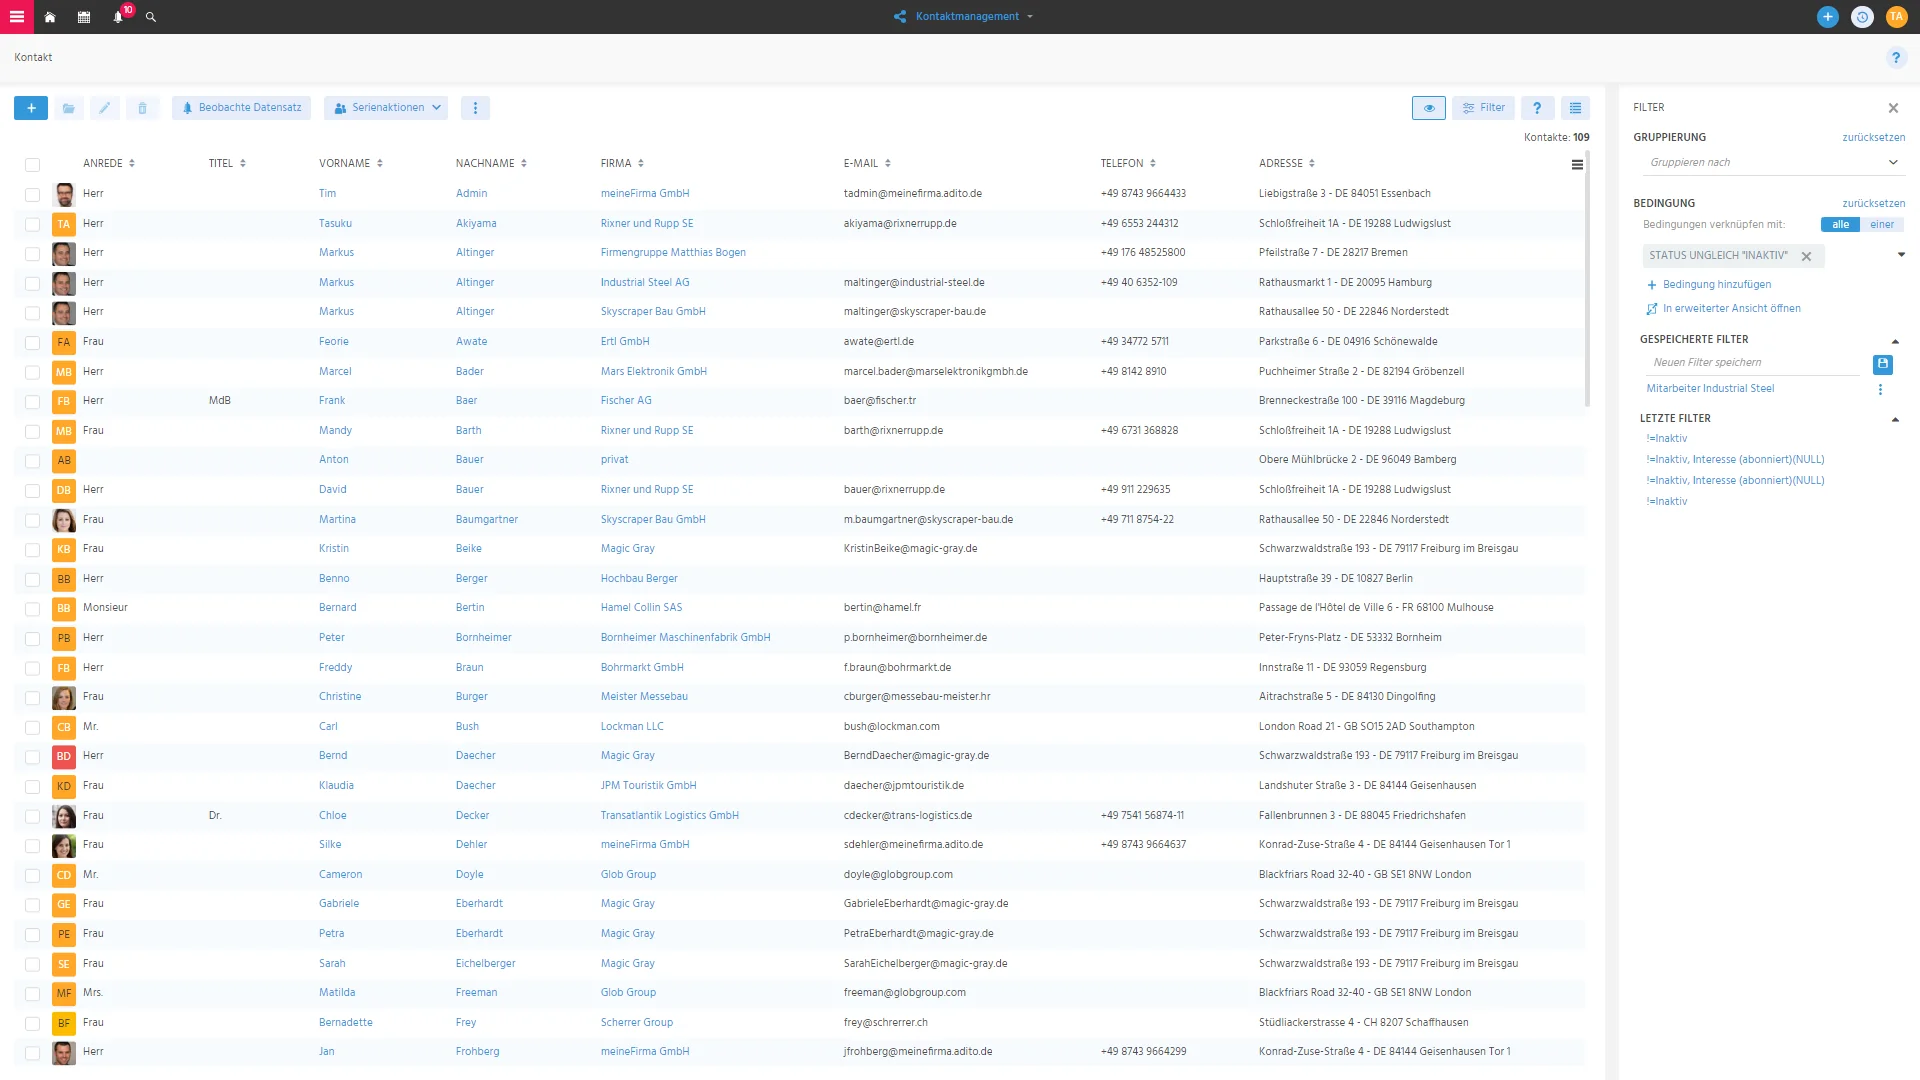Toggle the select-all checkbox in header
Viewport: 1920px width, 1080px height.
click(32, 165)
